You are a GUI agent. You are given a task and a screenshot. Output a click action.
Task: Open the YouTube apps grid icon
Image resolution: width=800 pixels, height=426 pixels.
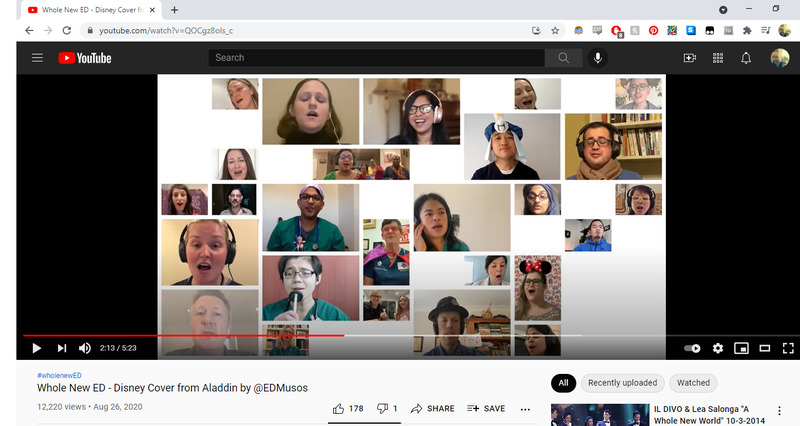(x=717, y=58)
